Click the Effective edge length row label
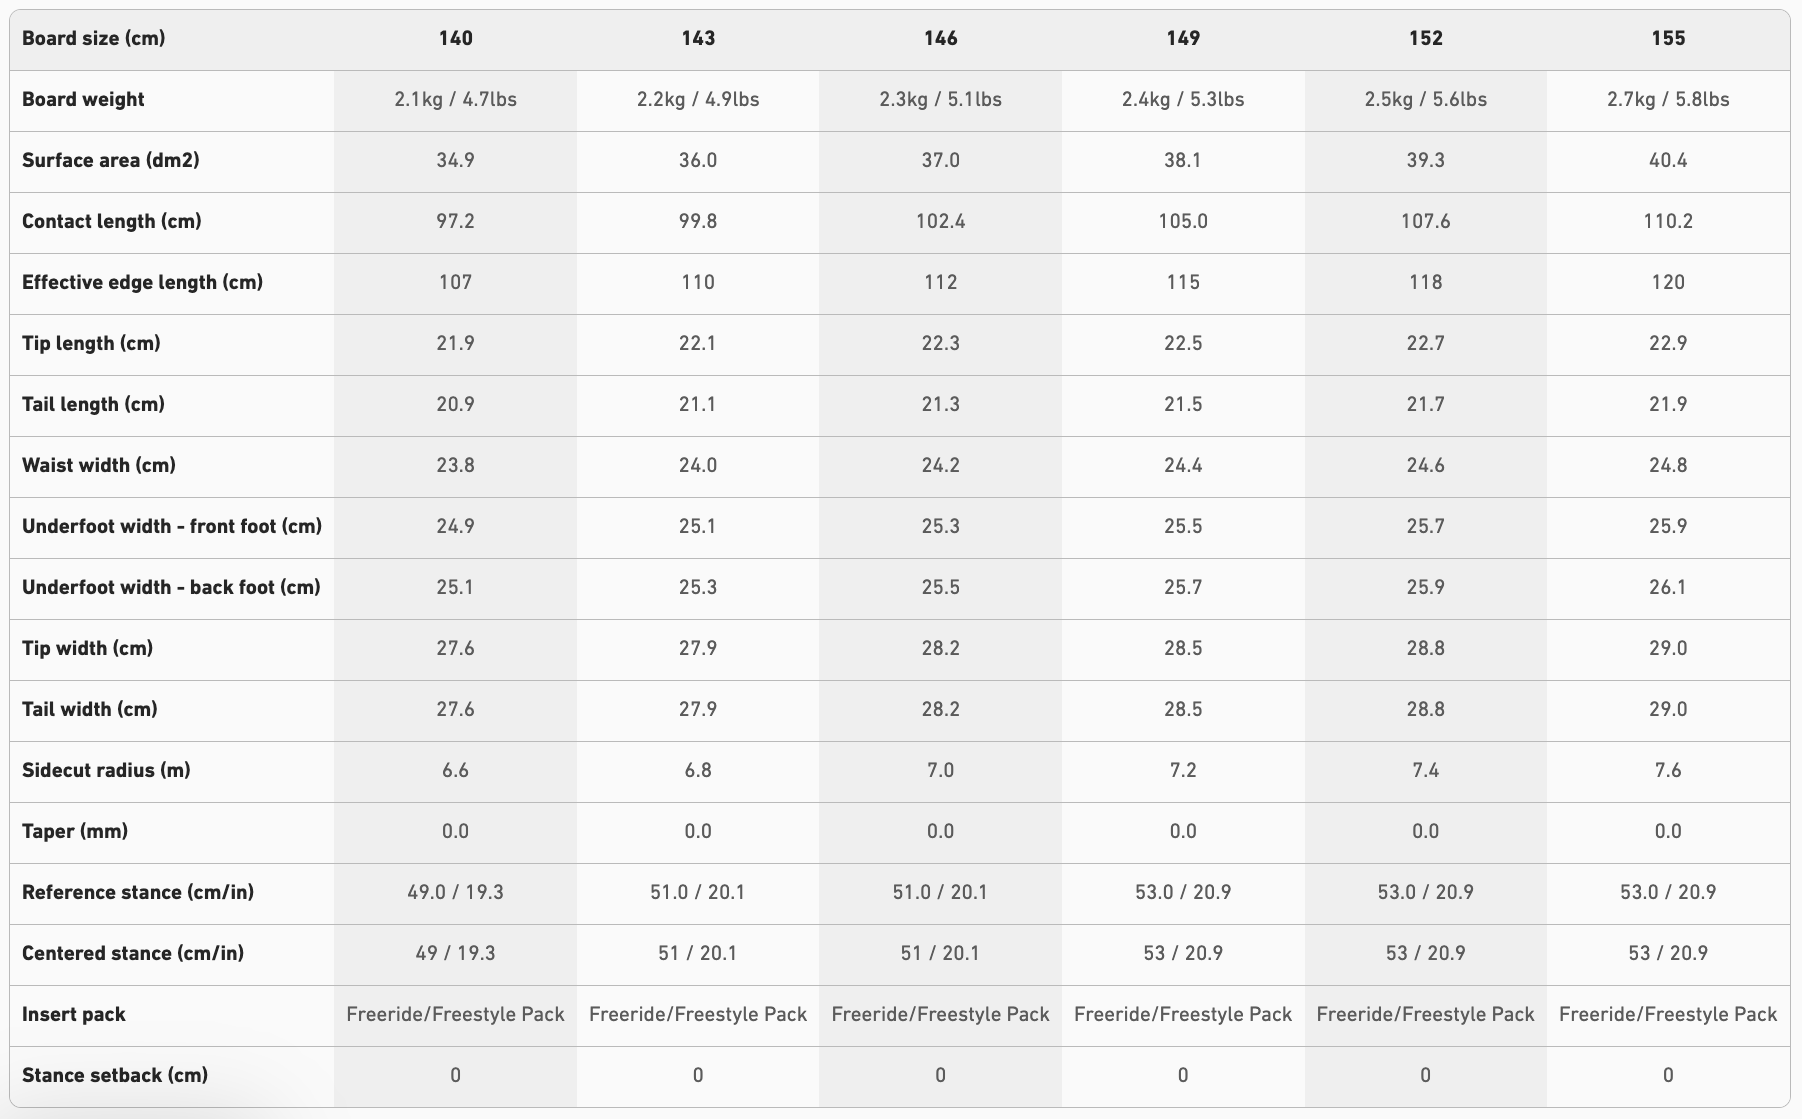 (142, 282)
